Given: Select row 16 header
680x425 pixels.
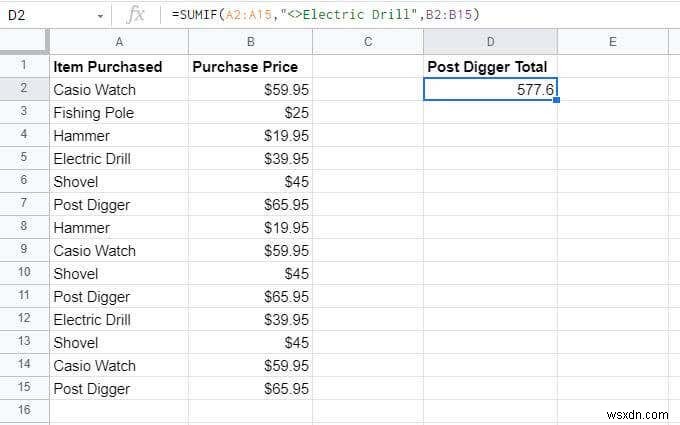Looking at the screenshot, I should 24,411.
